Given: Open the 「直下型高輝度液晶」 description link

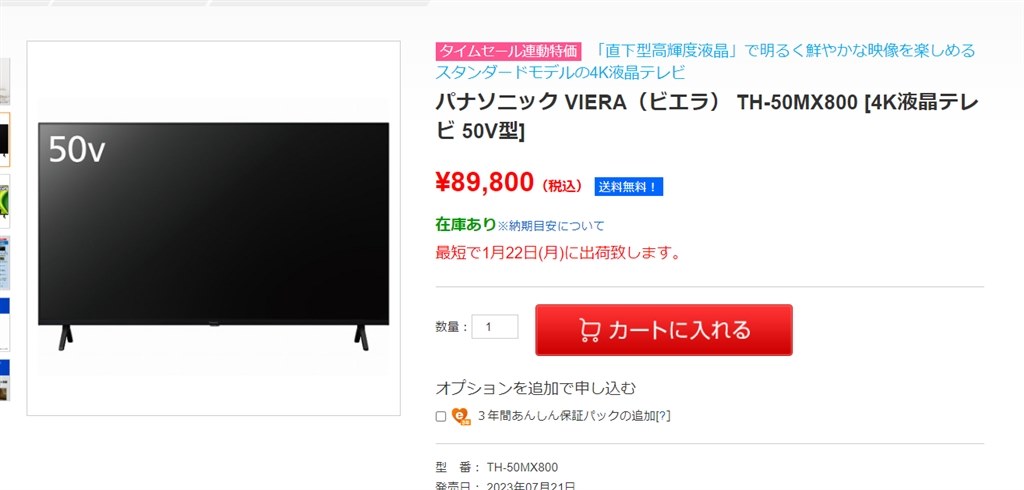Looking at the screenshot, I should pyautogui.click(x=705, y=61).
